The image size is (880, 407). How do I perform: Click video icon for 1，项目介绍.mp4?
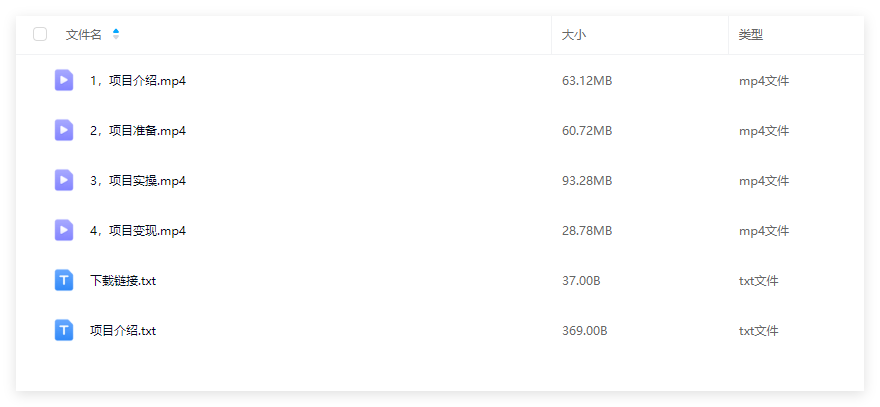63,80
